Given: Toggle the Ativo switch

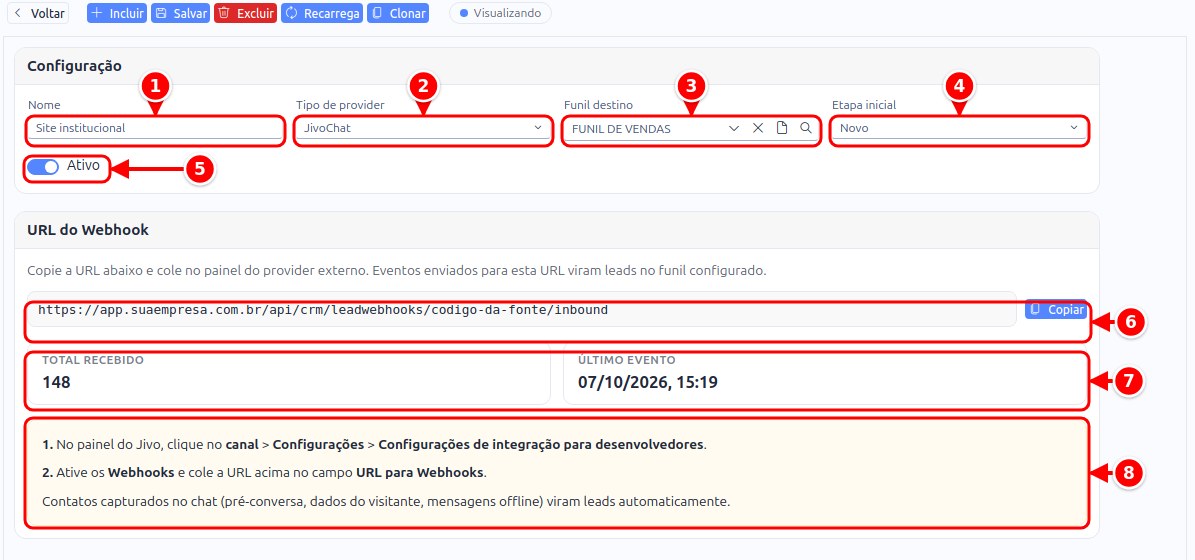Looking at the screenshot, I should 43,167.
